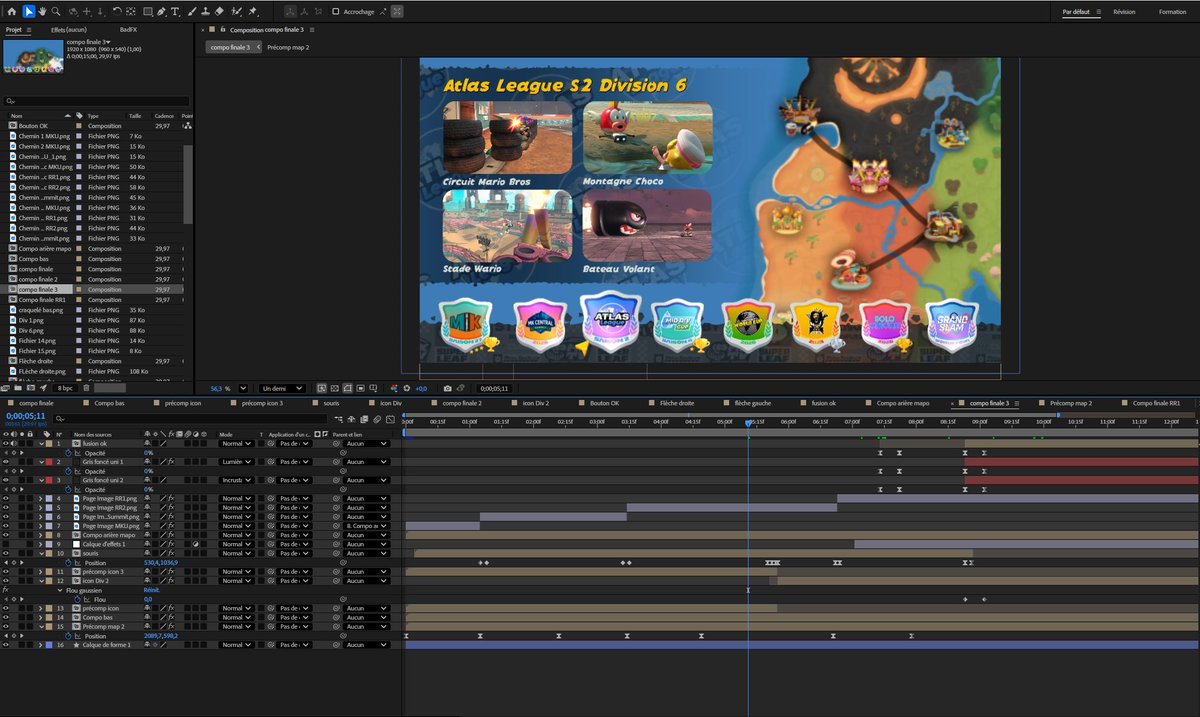Click stopwatch for Flou property
The width and height of the screenshot is (1200, 717).
[77, 599]
